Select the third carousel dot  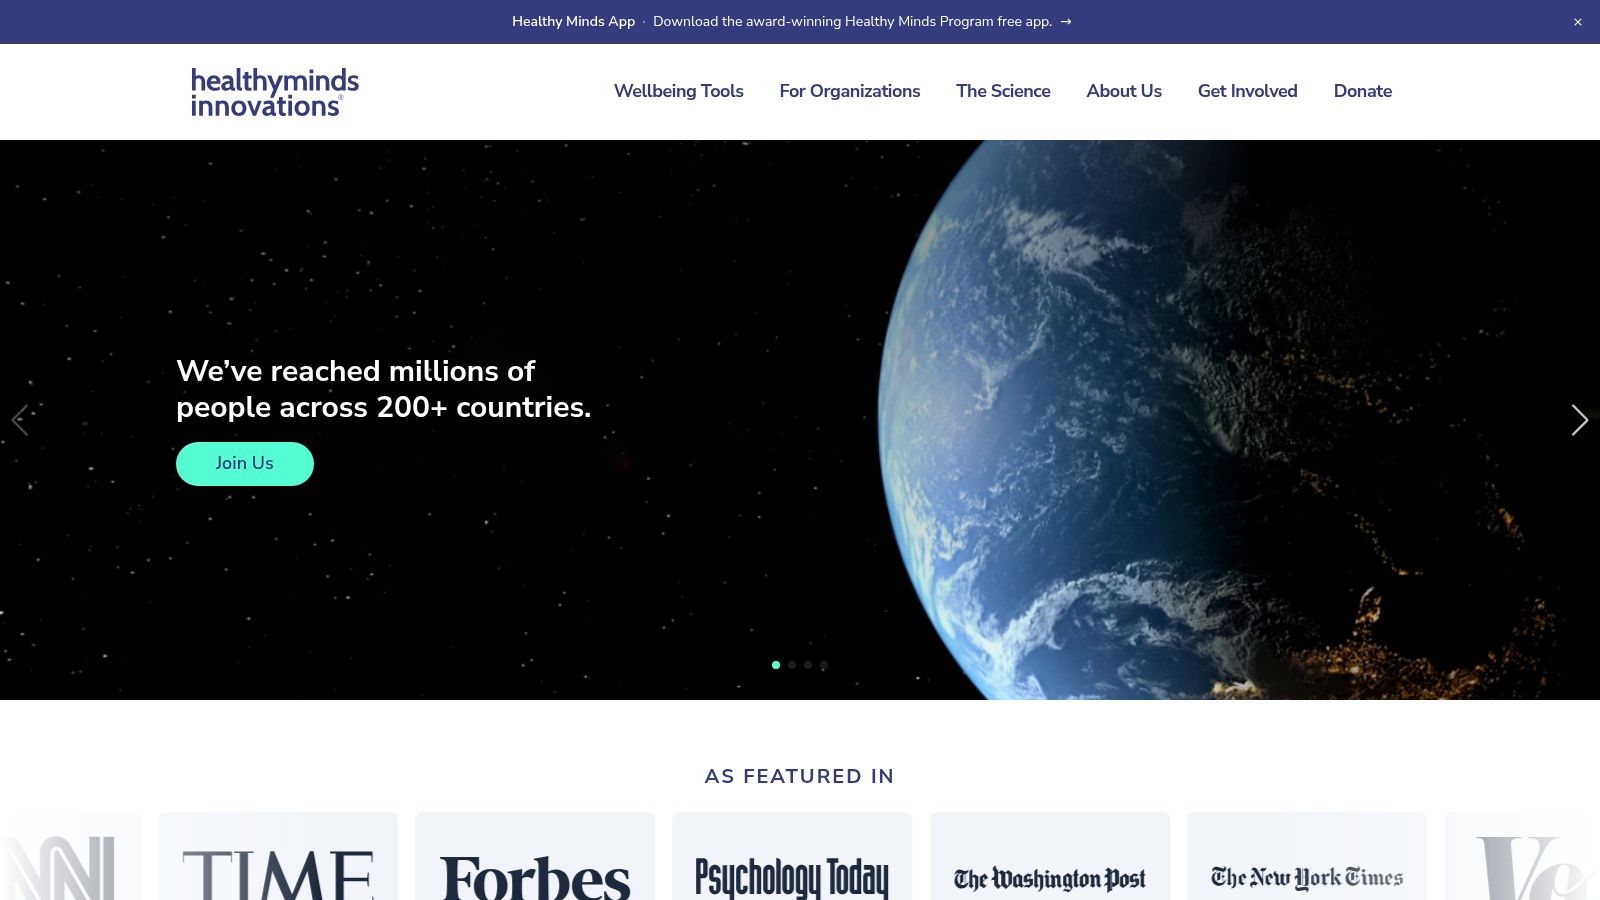pyautogui.click(x=808, y=665)
